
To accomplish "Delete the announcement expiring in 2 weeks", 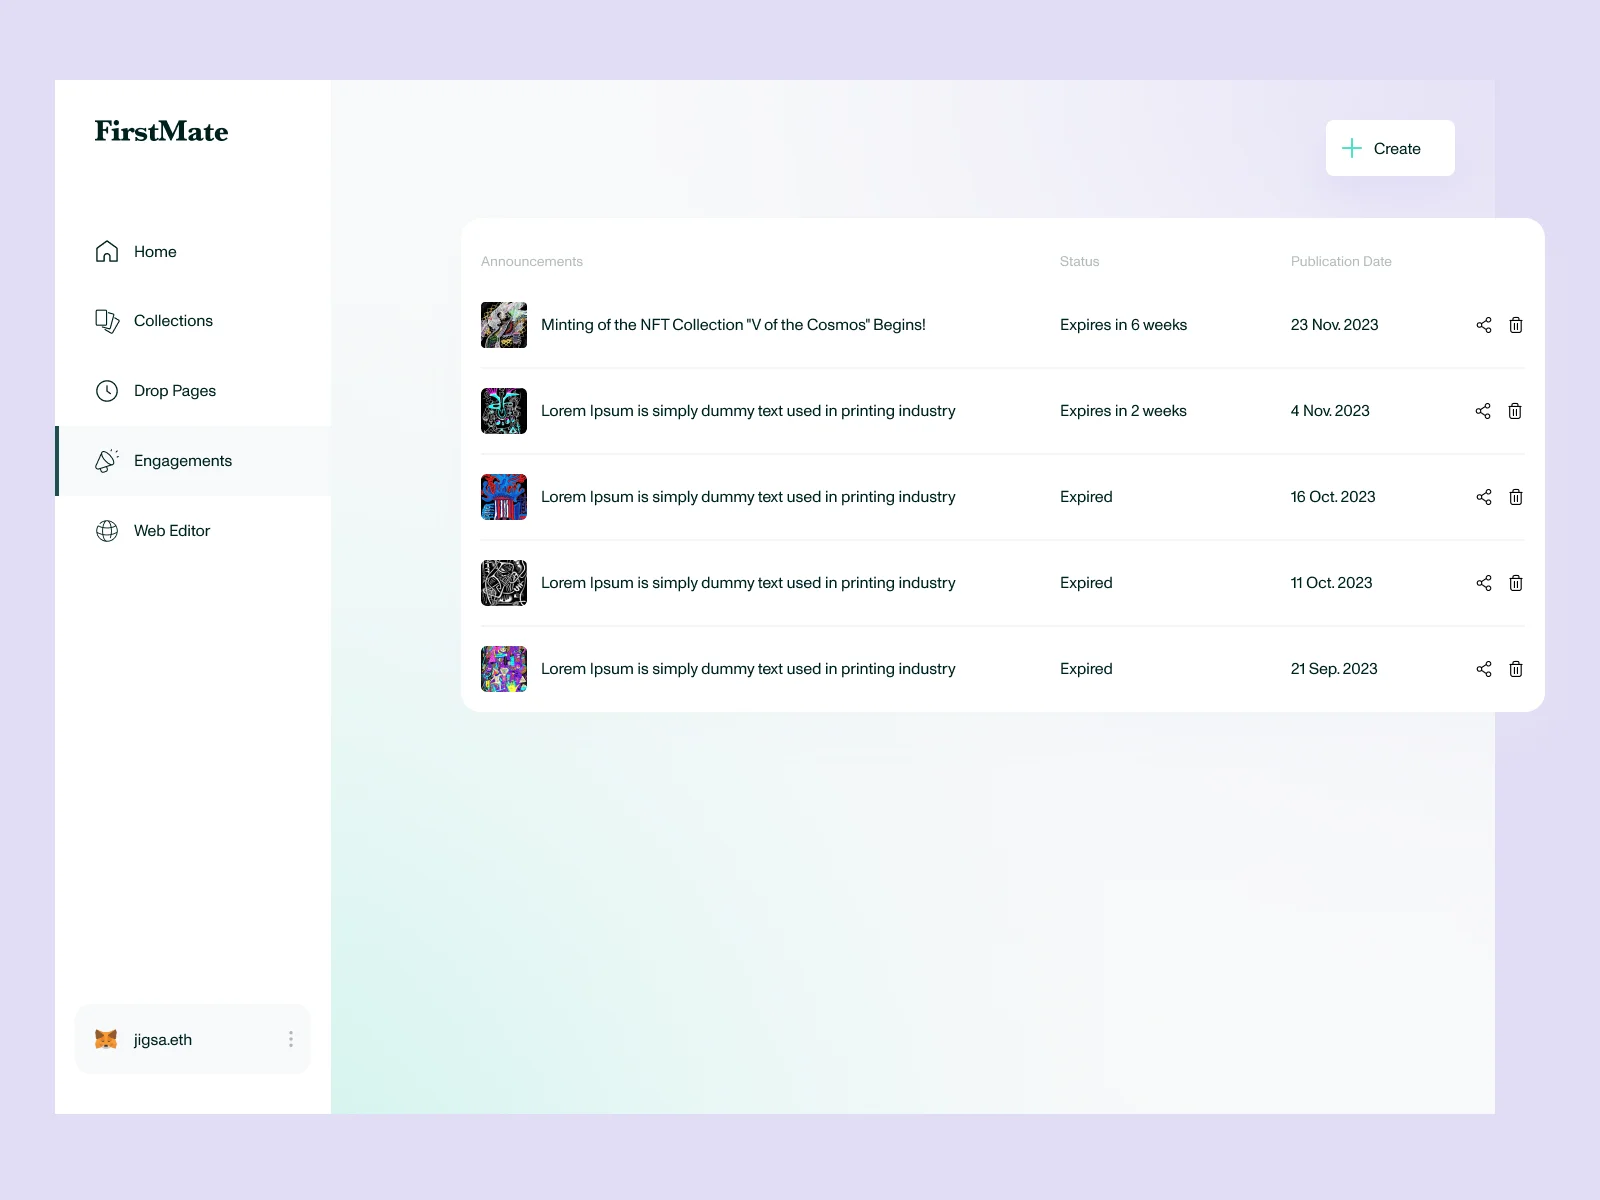I will 1516,411.
